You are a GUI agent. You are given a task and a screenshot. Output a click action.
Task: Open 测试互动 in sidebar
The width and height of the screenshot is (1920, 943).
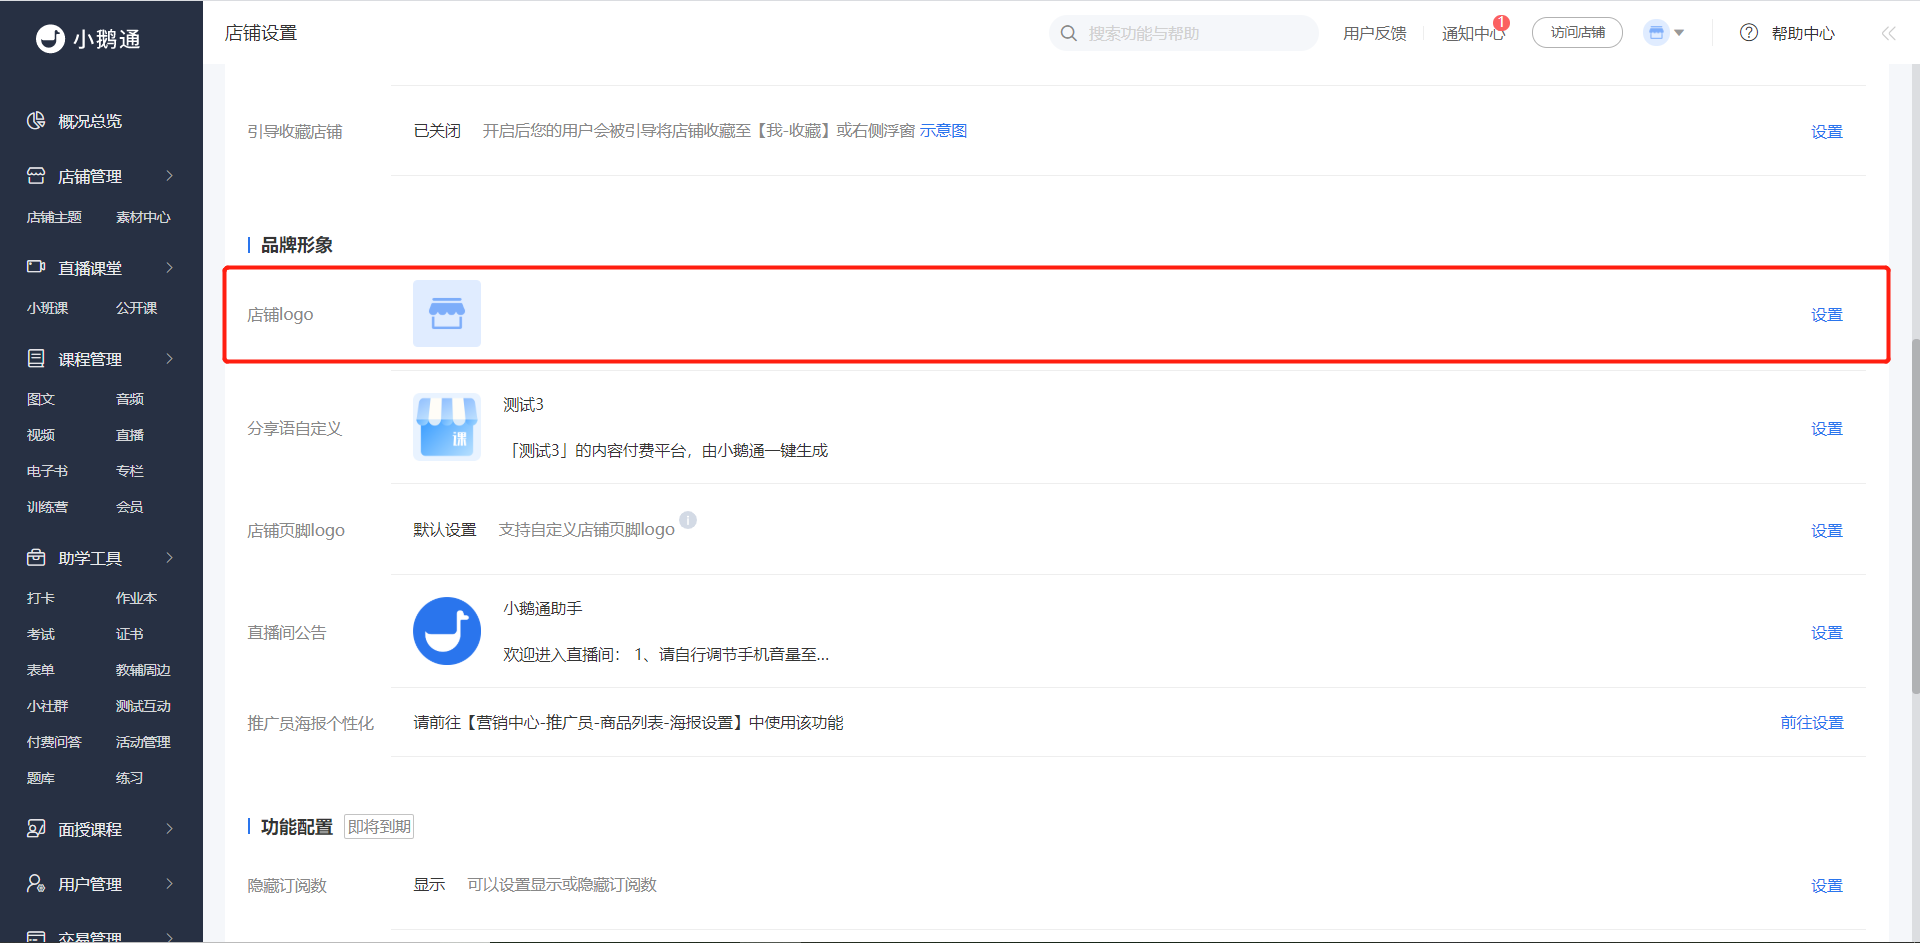pos(143,706)
